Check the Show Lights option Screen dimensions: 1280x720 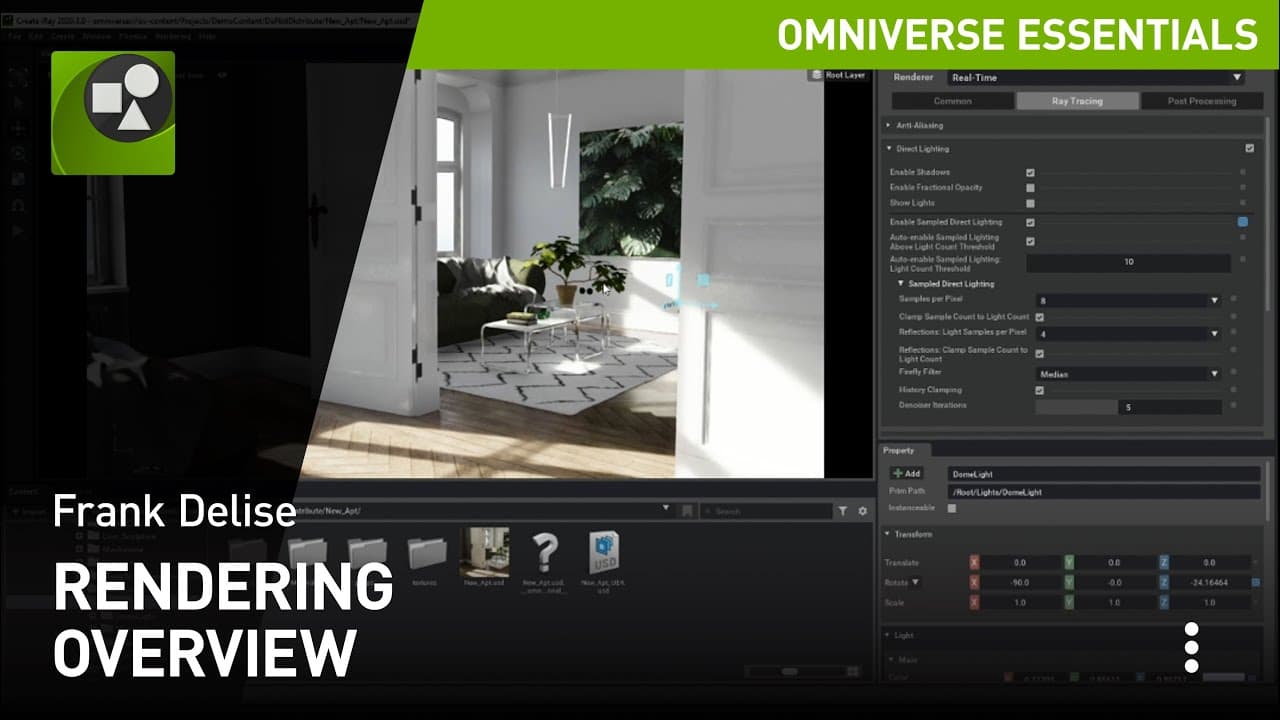click(1030, 203)
